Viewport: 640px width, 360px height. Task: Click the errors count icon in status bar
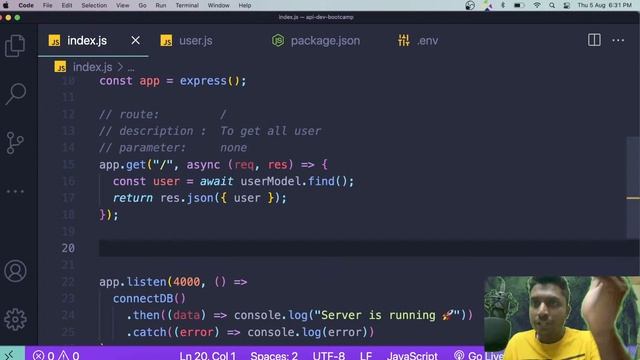pyautogui.click(x=38, y=356)
